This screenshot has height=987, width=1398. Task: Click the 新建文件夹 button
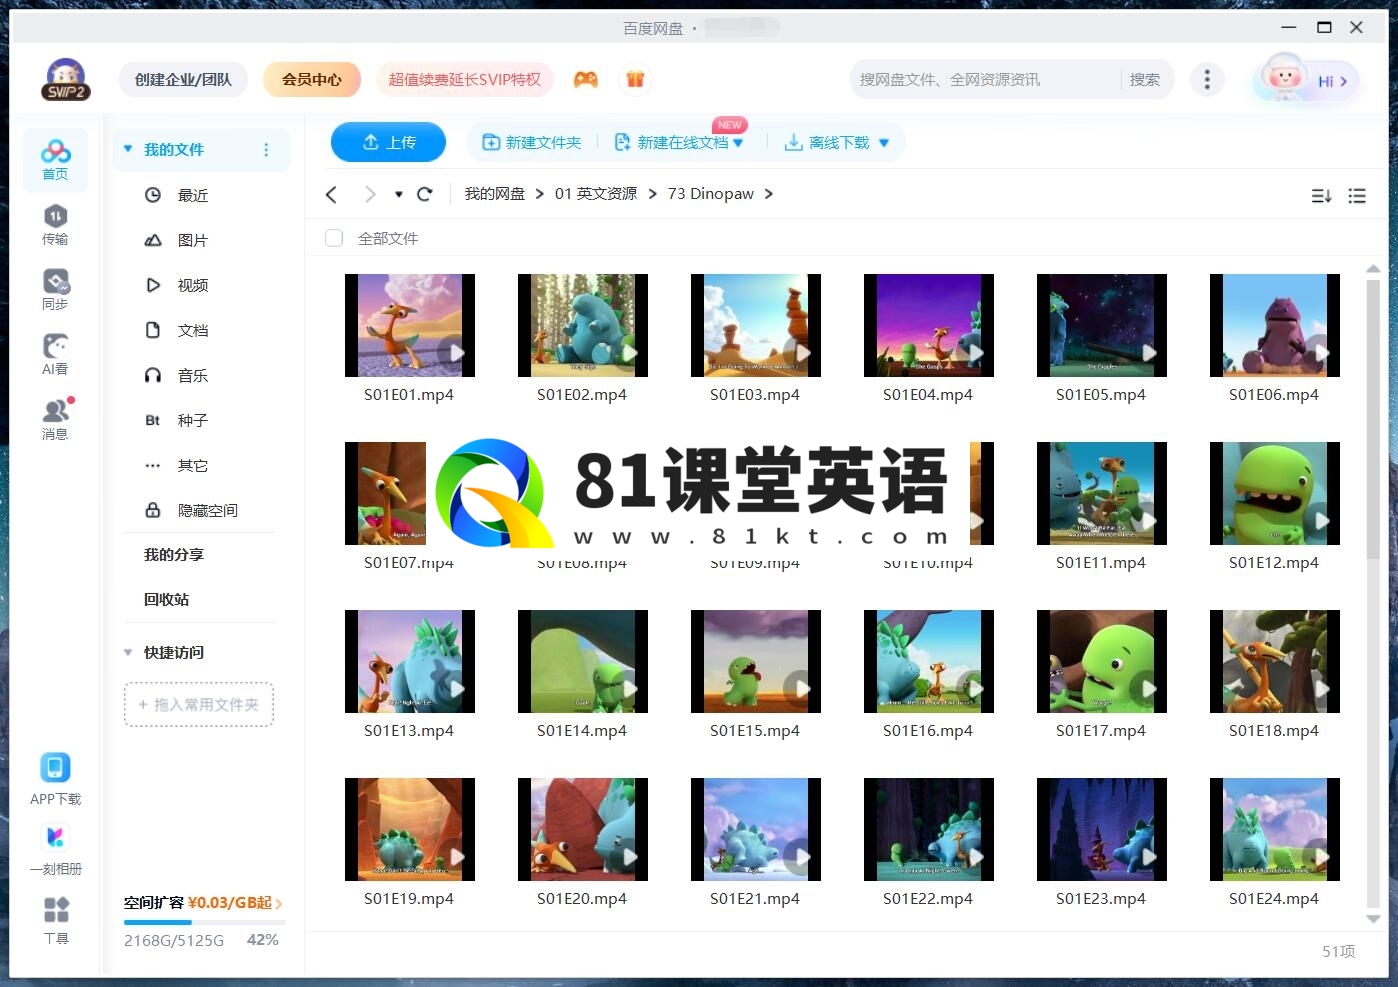pyautogui.click(x=531, y=143)
